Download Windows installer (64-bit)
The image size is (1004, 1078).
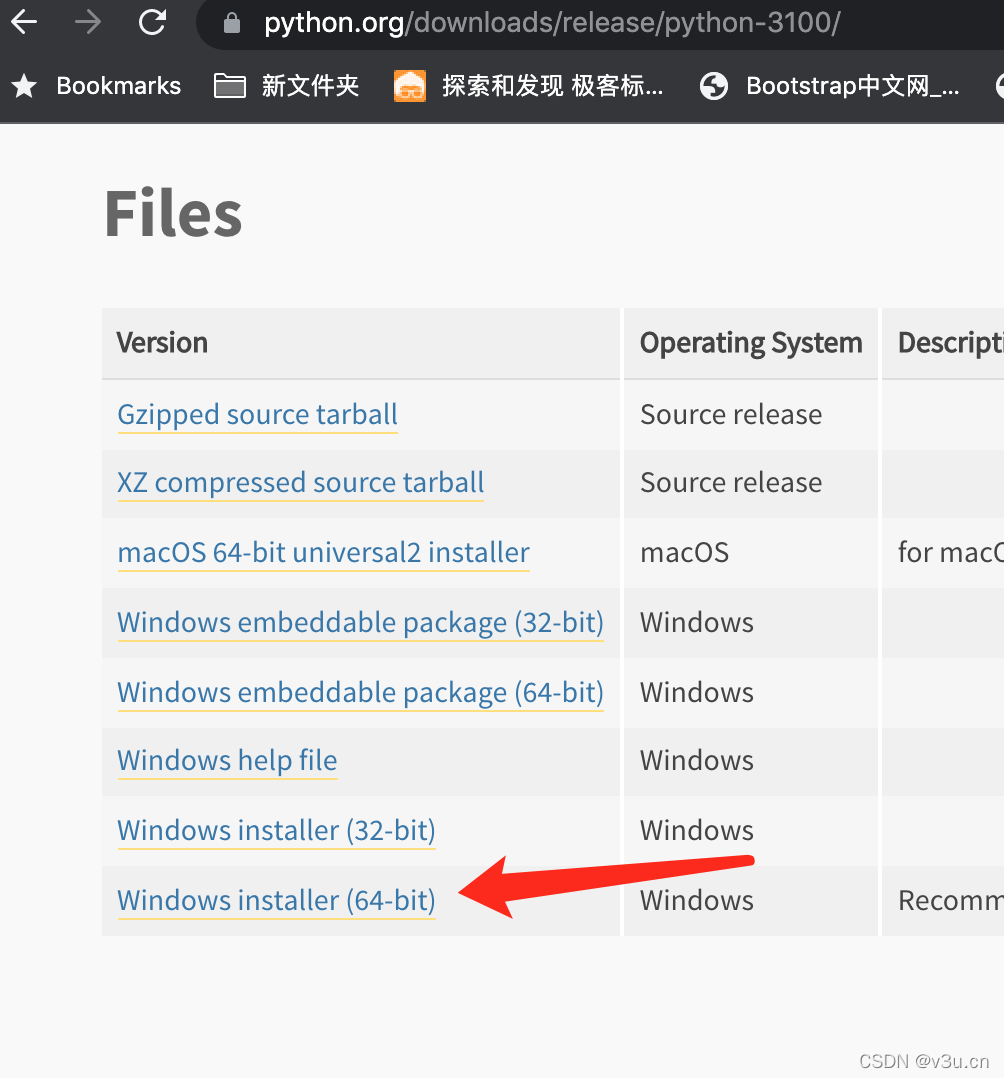[276, 901]
